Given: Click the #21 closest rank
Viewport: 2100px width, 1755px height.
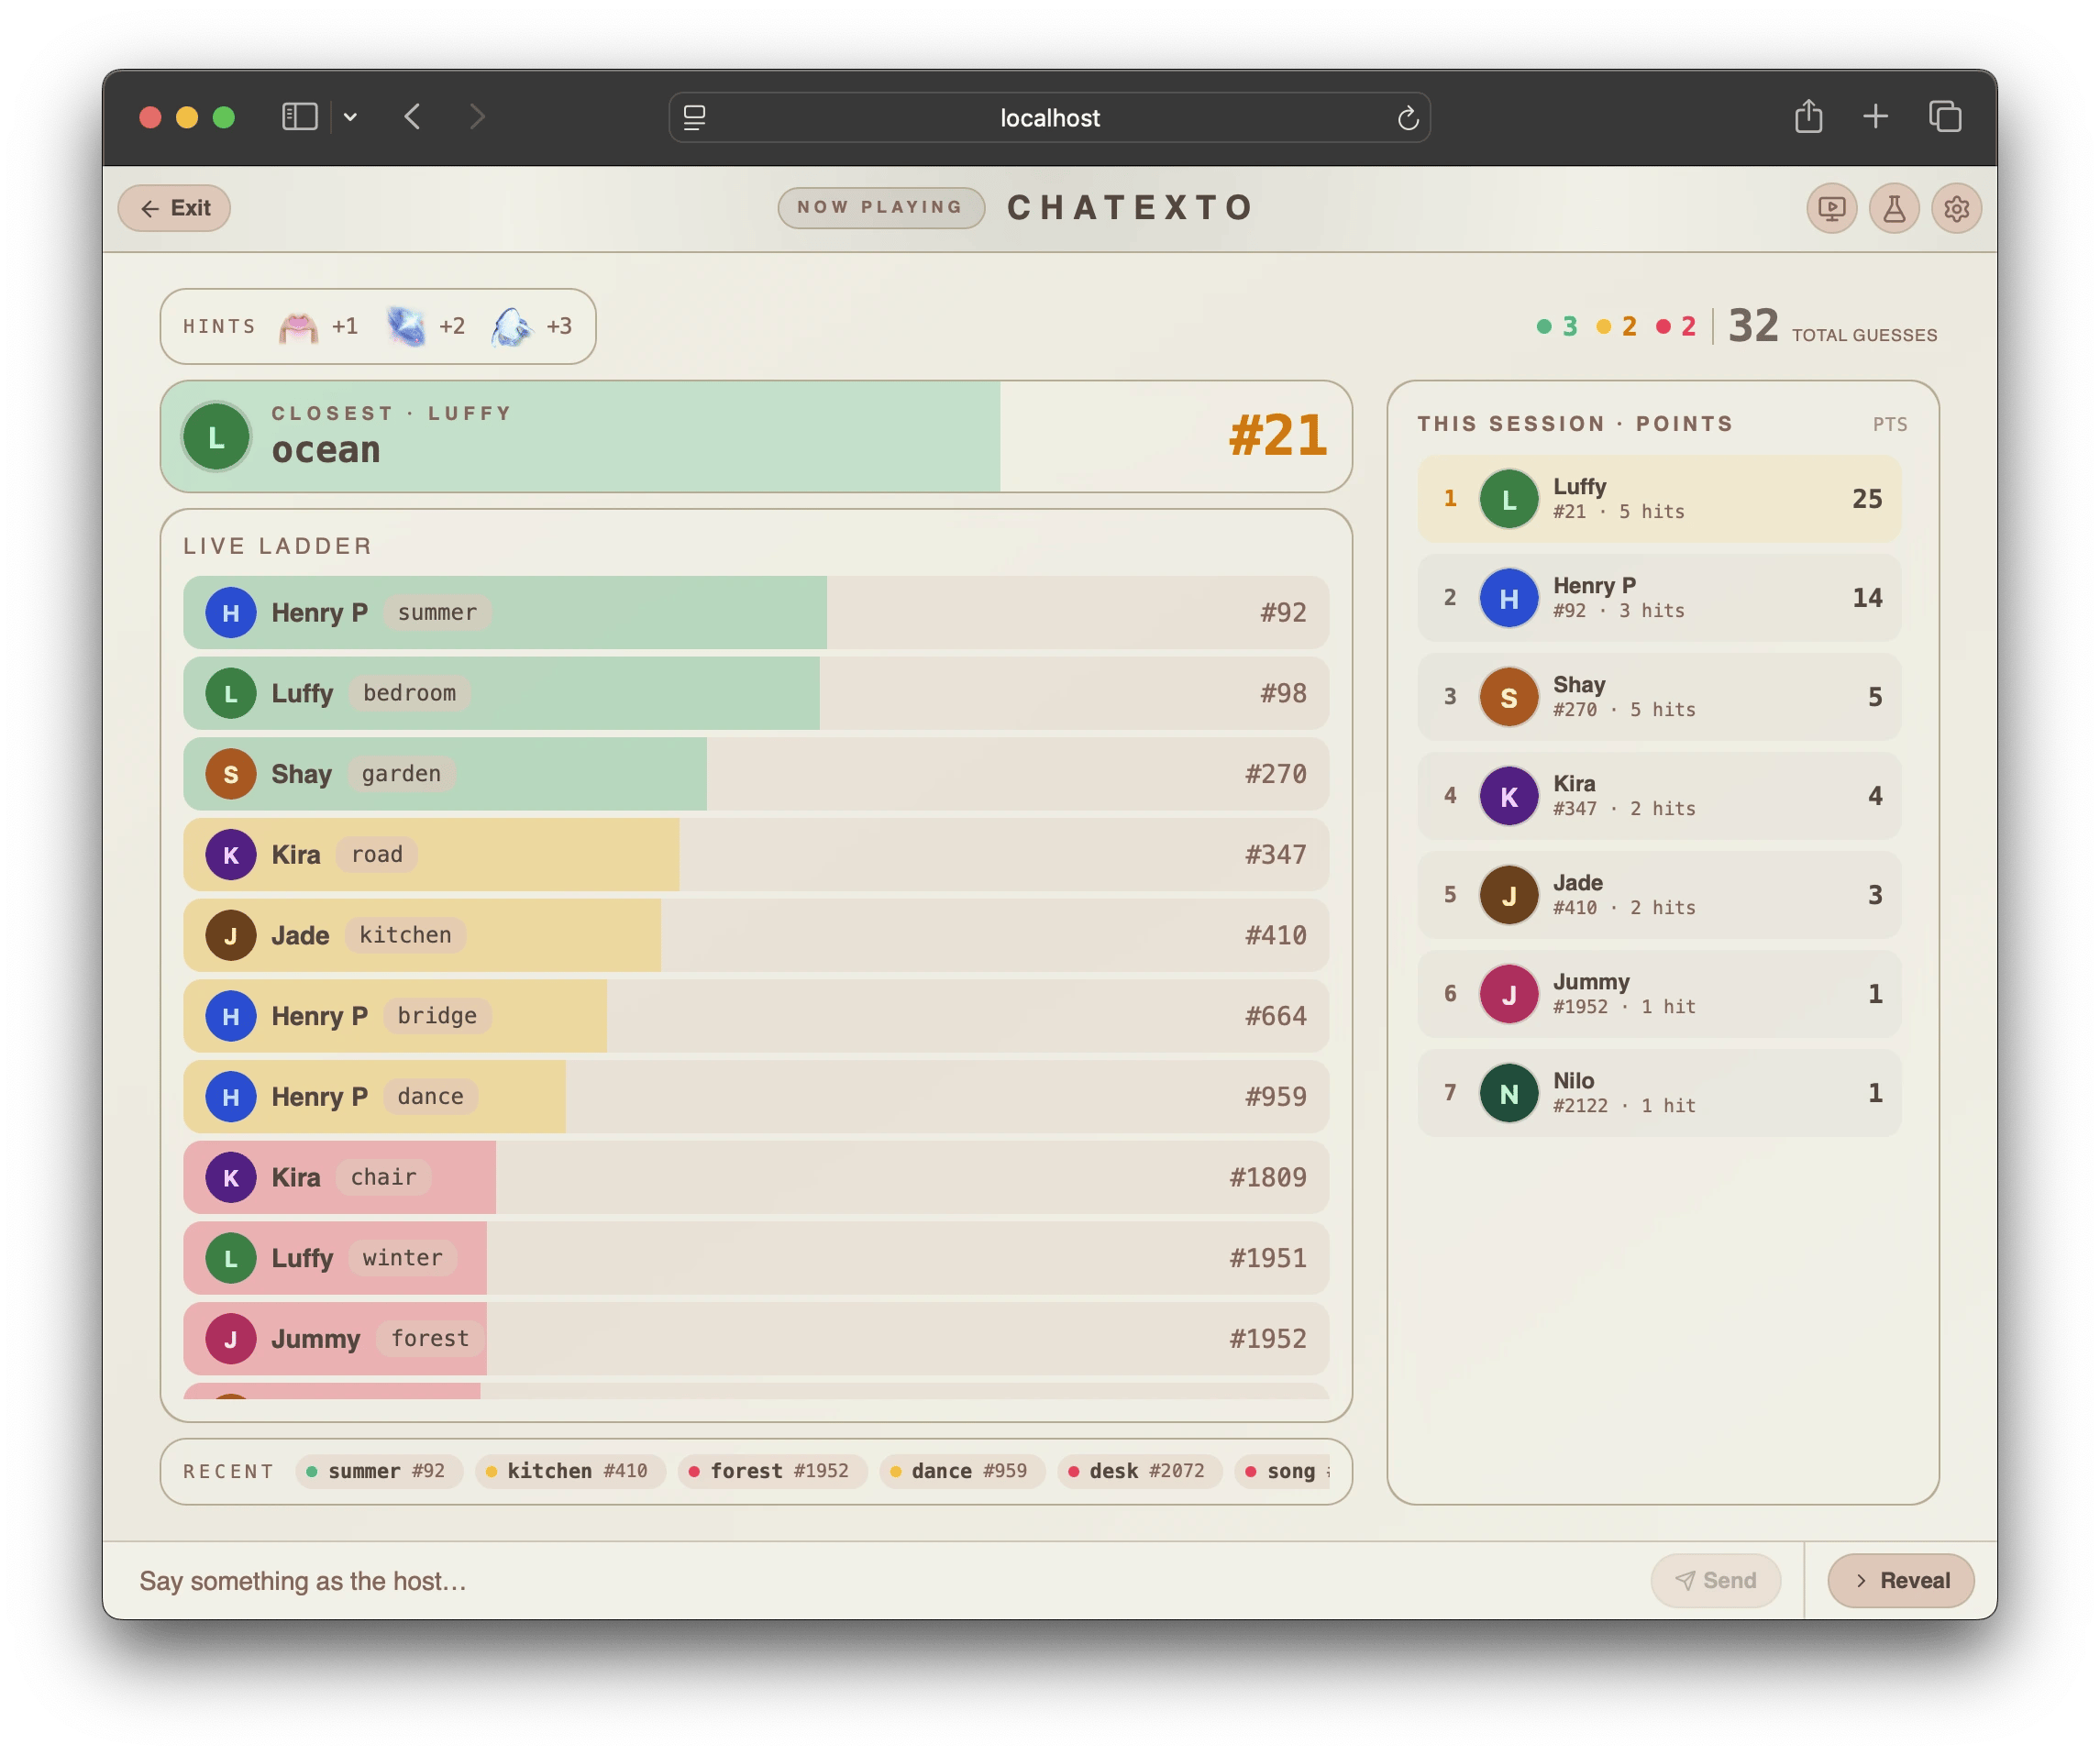Looking at the screenshot, I should coord(1277,436).
